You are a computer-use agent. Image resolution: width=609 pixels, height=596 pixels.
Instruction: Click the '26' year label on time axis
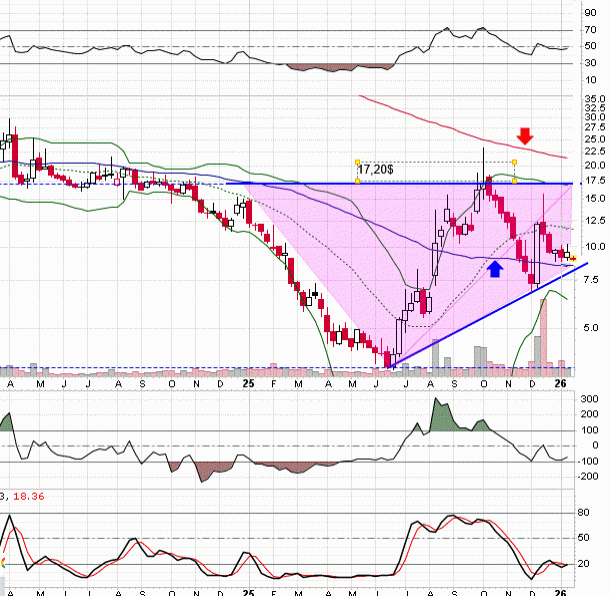click(563, 381)
